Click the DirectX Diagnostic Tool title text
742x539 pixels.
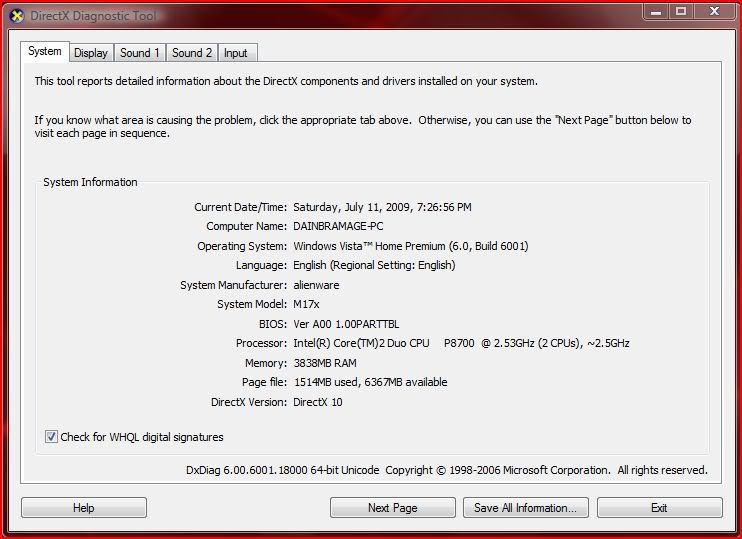(x=93, y=16)
